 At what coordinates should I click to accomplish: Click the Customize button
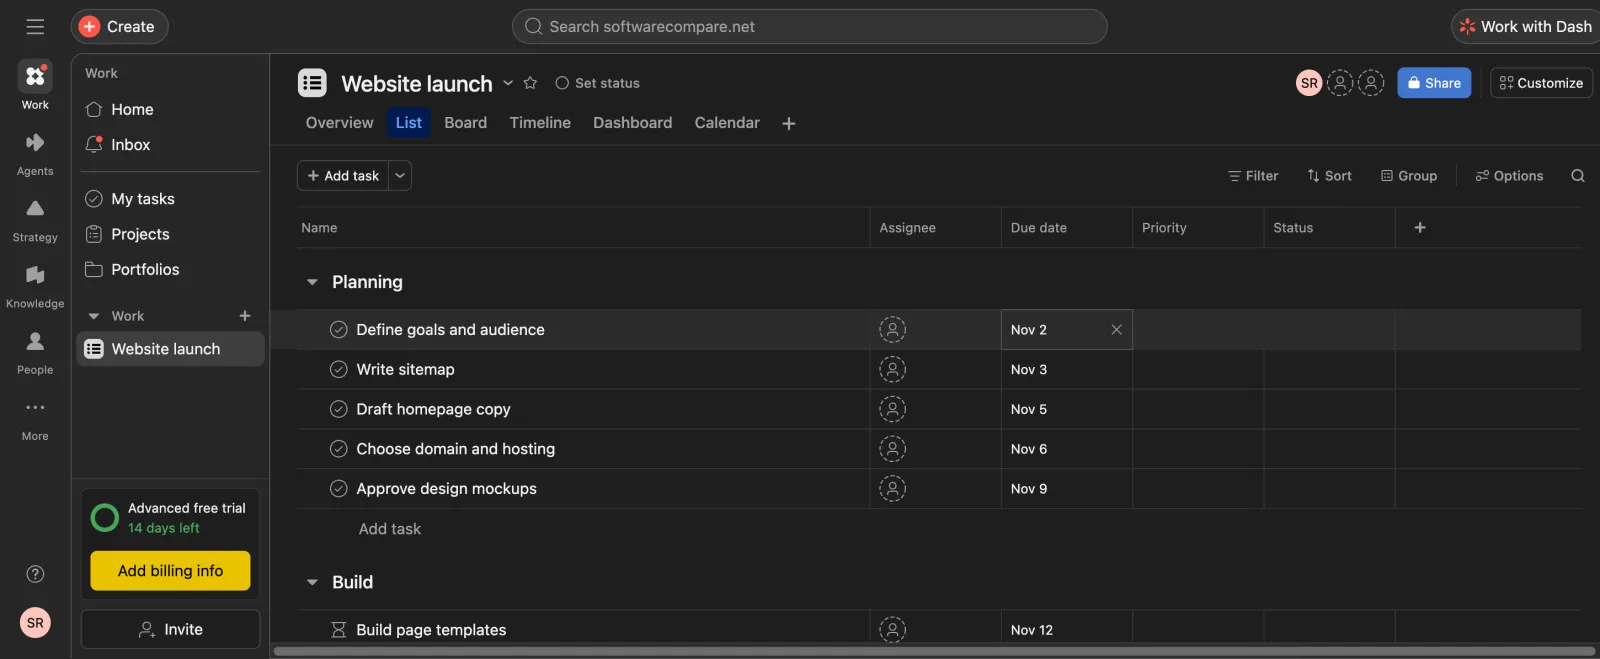click(1541, 83)
